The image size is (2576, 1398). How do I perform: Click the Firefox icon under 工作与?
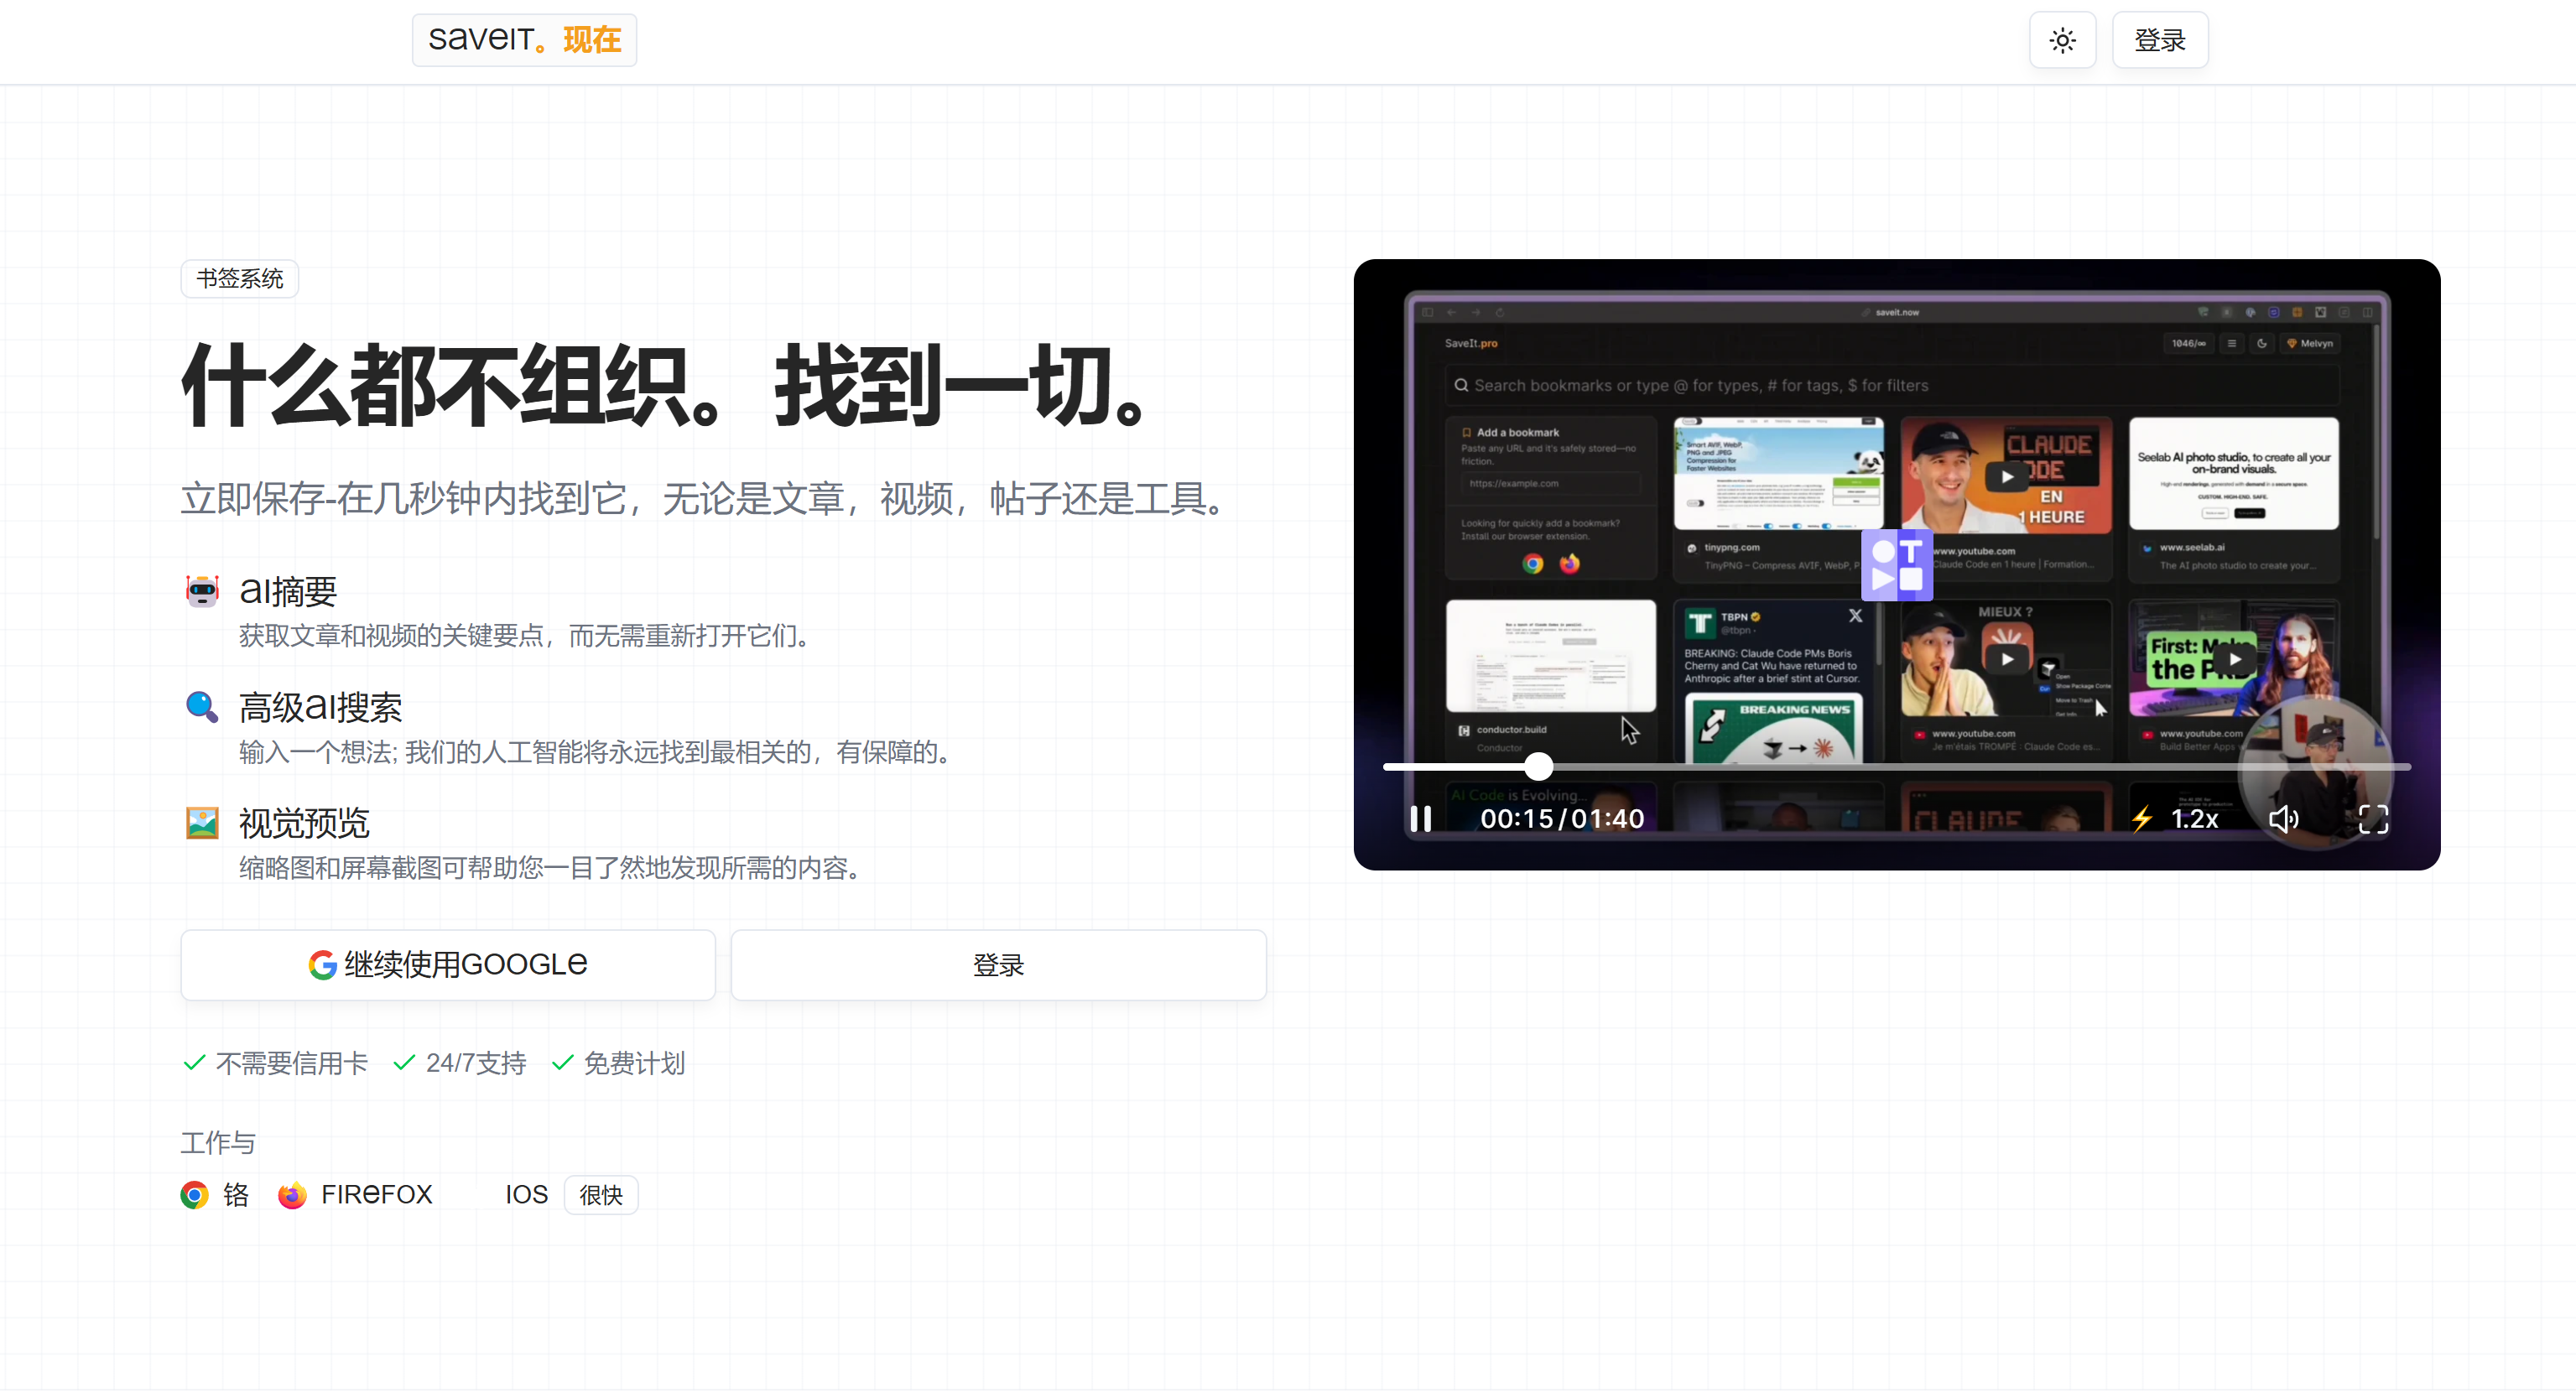292,1194
